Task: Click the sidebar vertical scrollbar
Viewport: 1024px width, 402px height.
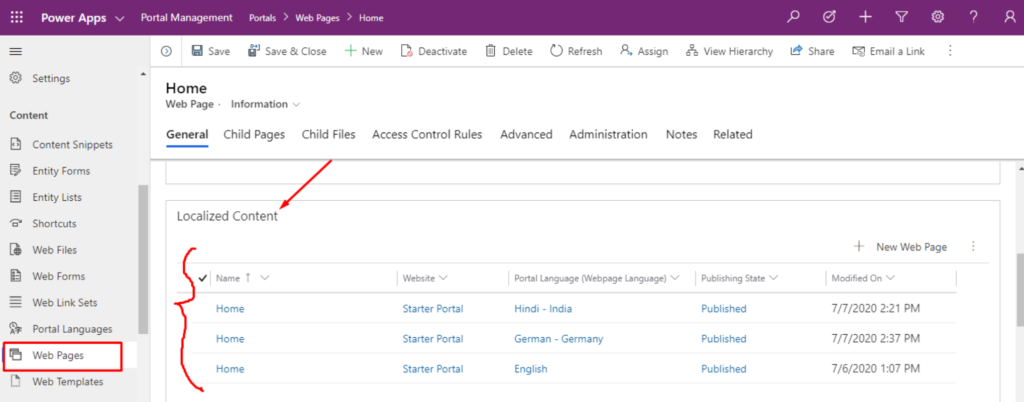Action: (x=143, y=260)
